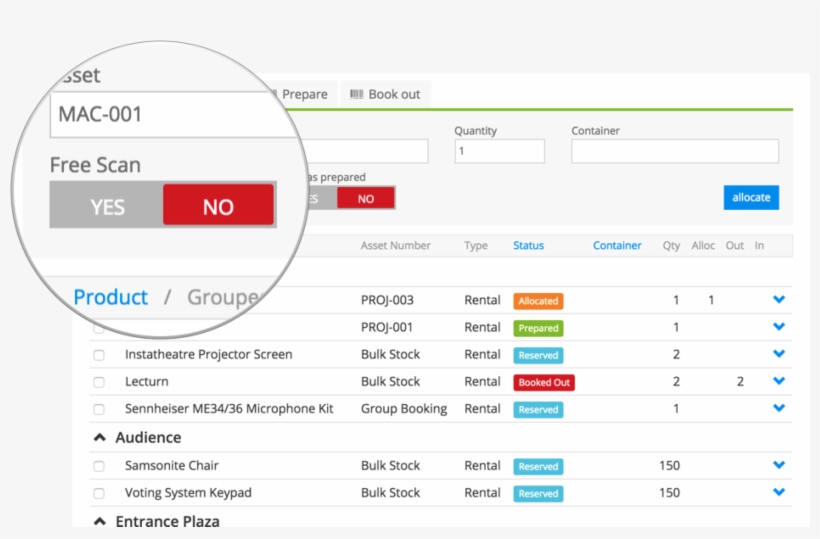This screenshot has width=820, height=539.
Task: Click the magnified Product link
Action: (x=110, y=297)
